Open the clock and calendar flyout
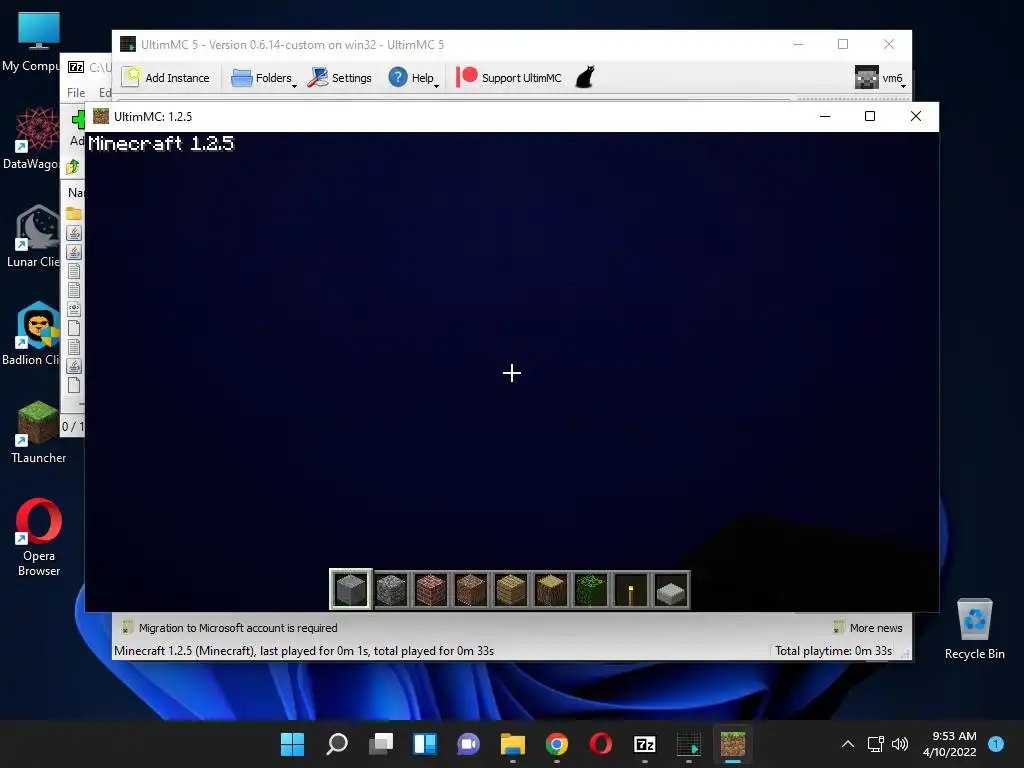The height and width of the screenshot is (768, 1024). (950, 744)
